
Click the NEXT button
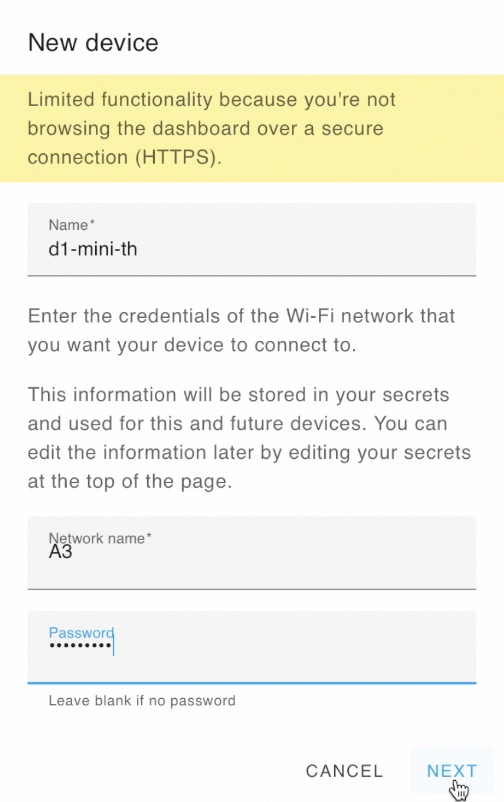[452, 771]
